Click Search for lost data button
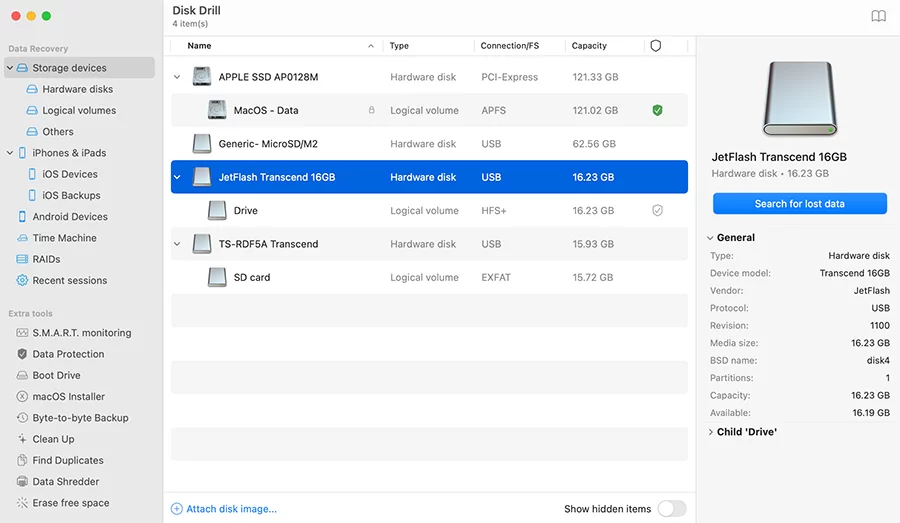The width and height of the screenshot is (900, 523). click(800, 204)
